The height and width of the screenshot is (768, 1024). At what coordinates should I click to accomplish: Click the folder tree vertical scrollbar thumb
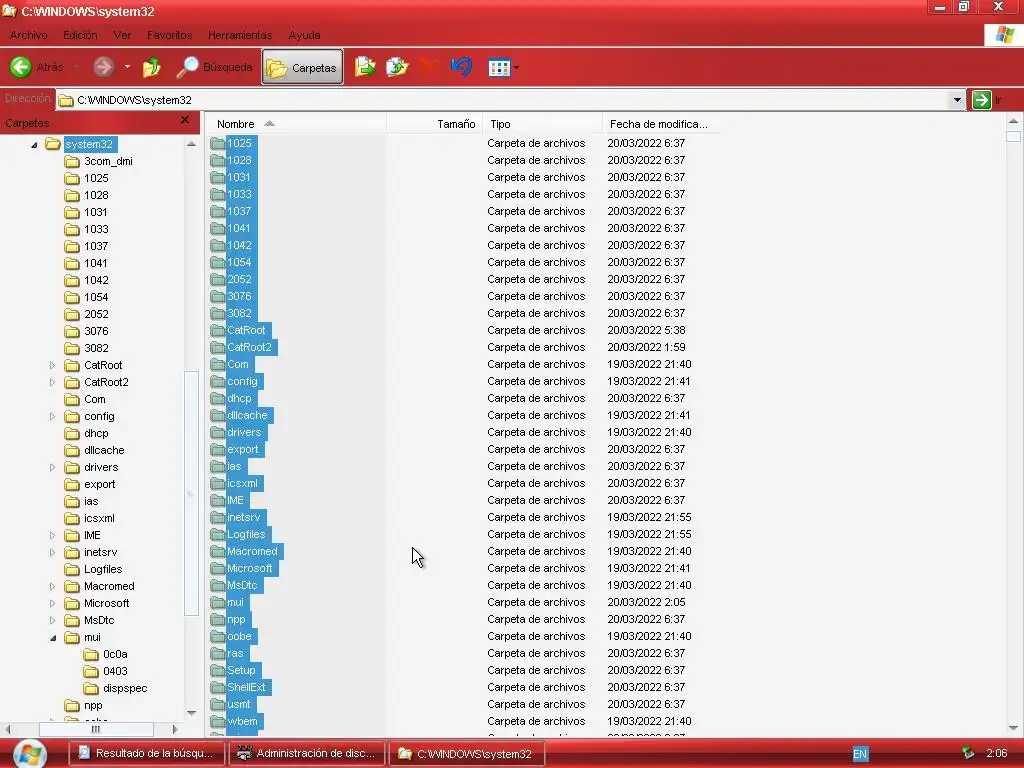(191, 493)
